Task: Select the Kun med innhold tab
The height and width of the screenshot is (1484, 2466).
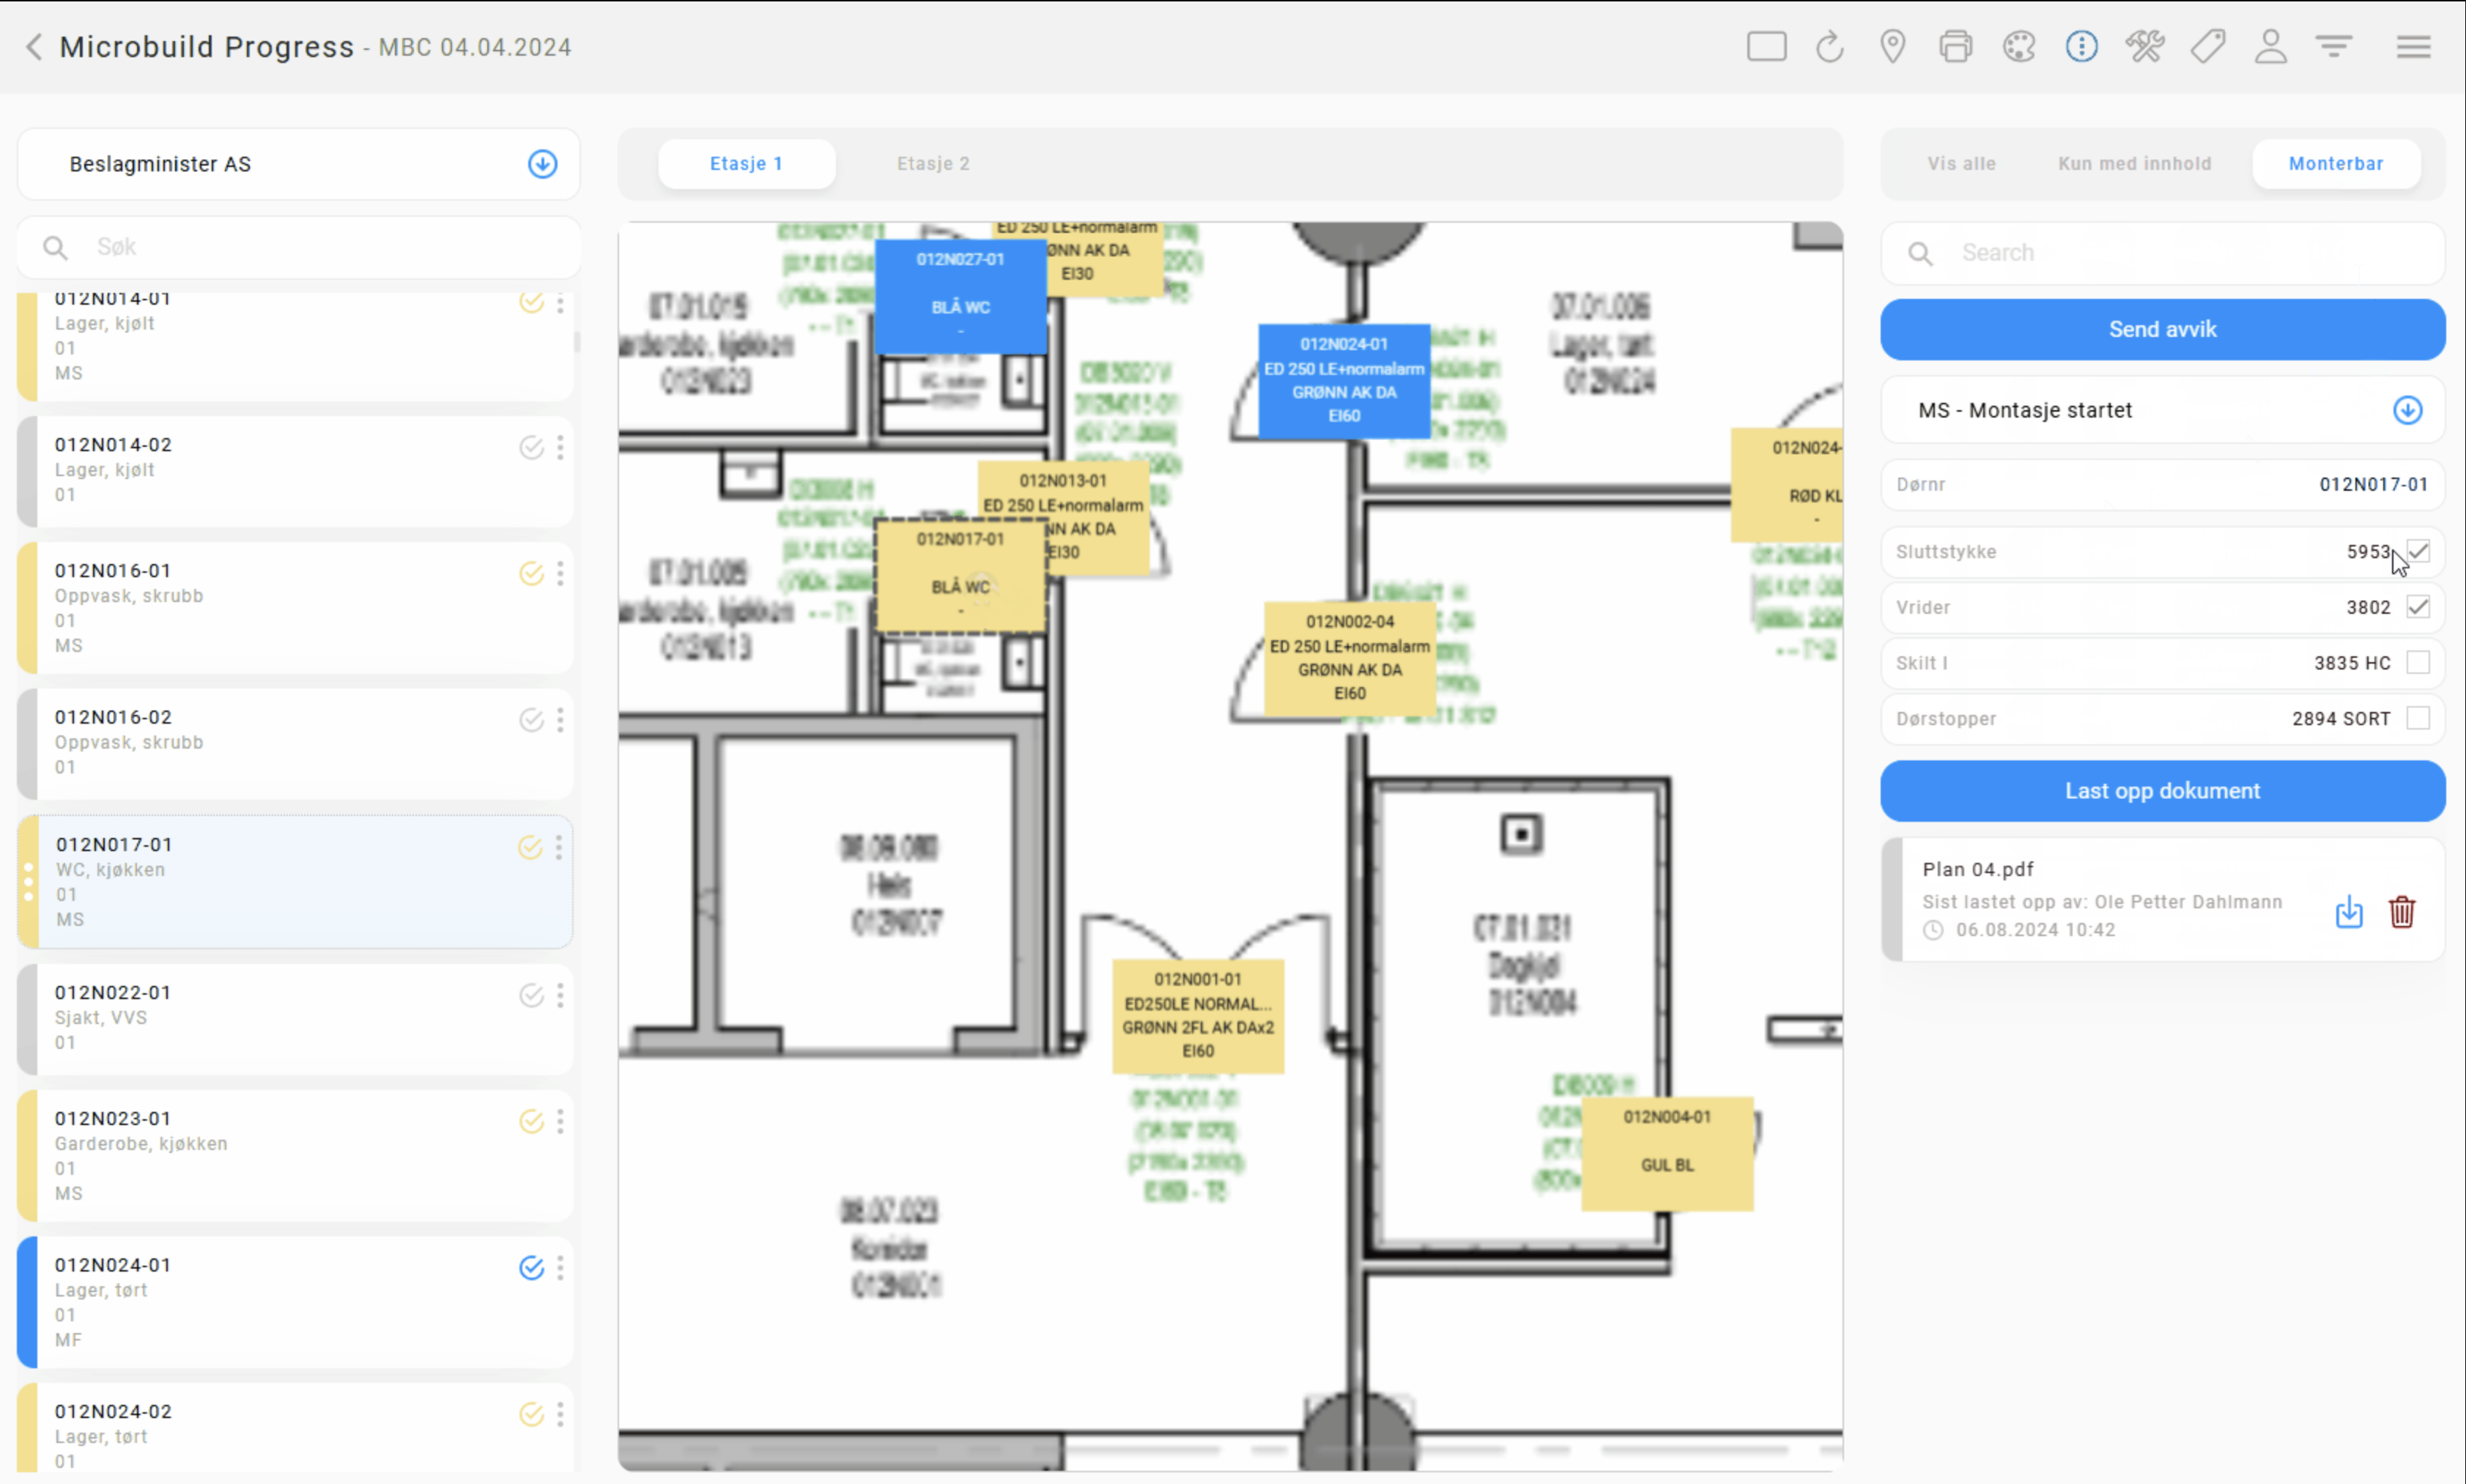Action: click(2134, 164)
